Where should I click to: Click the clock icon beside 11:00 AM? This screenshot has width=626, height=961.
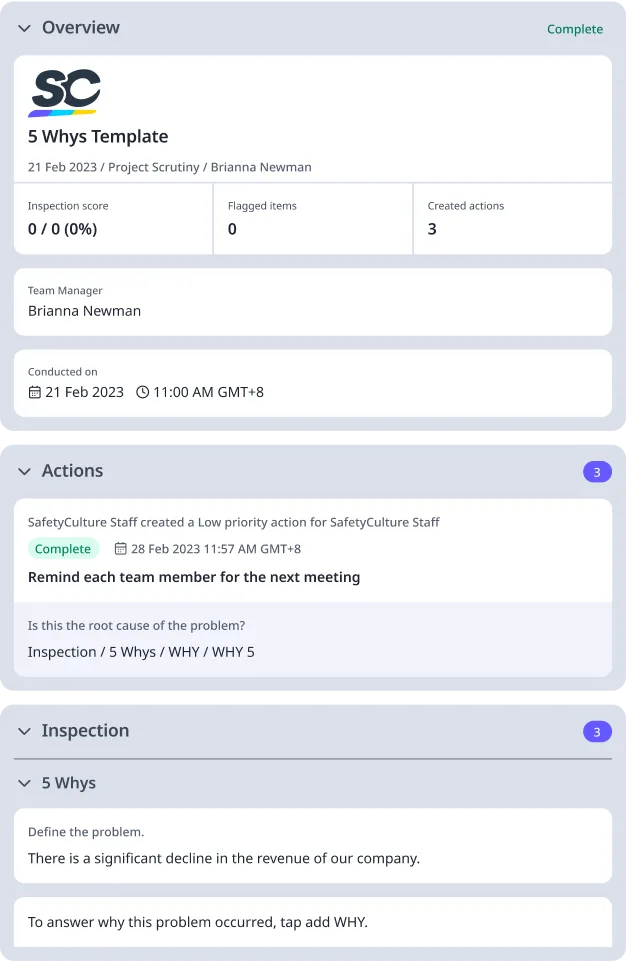pyautogui.click(x=142, y=392)
